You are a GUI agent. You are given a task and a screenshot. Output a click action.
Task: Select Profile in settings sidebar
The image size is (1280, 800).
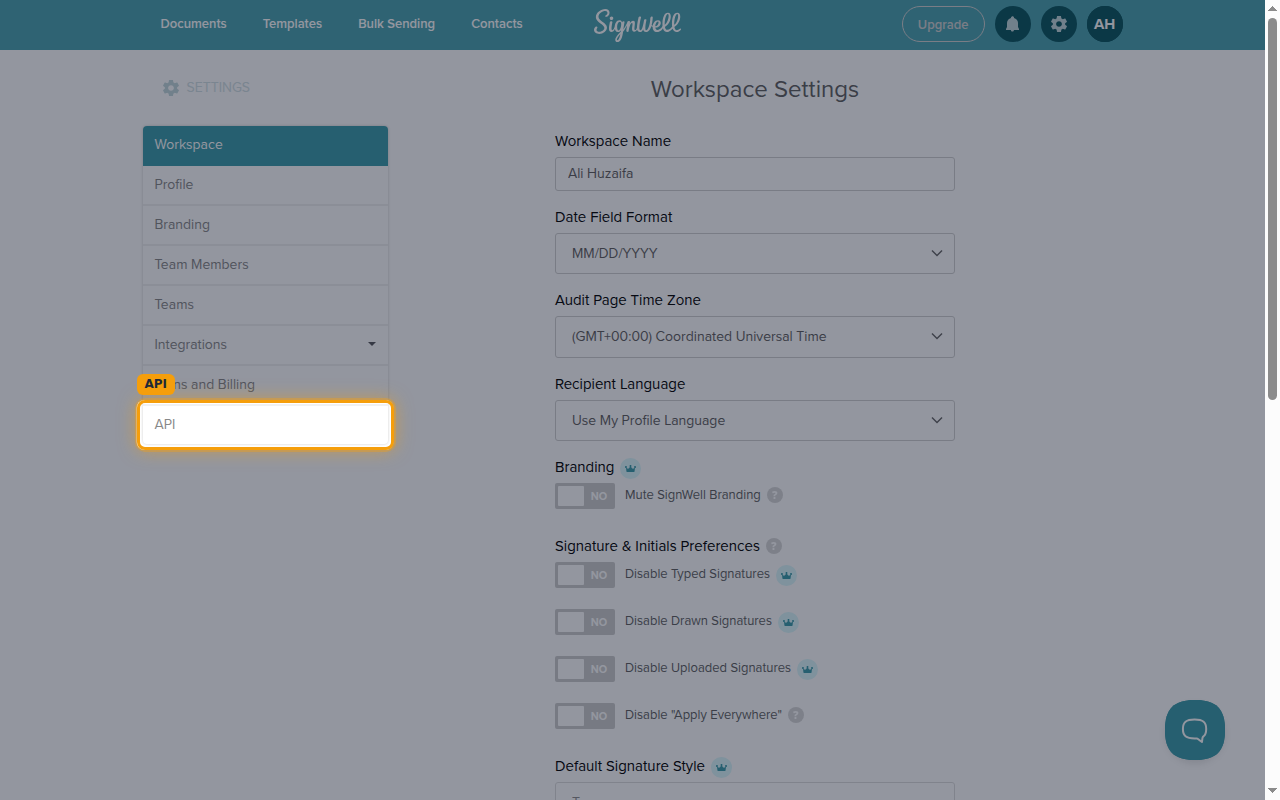coord(265,185)
